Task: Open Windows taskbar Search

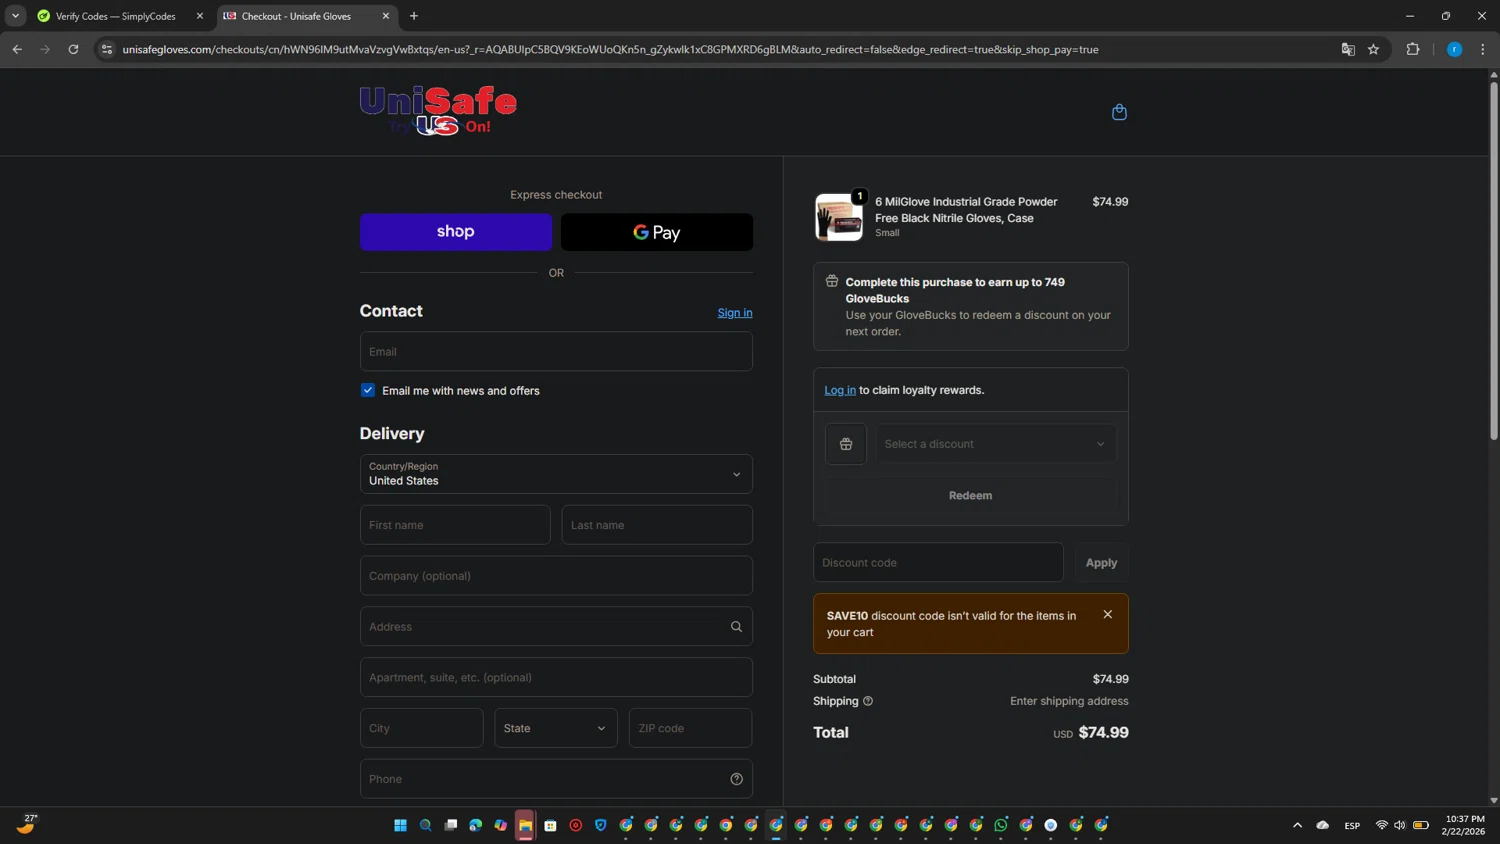Action: pyautogui.click(x=425, y=825)
